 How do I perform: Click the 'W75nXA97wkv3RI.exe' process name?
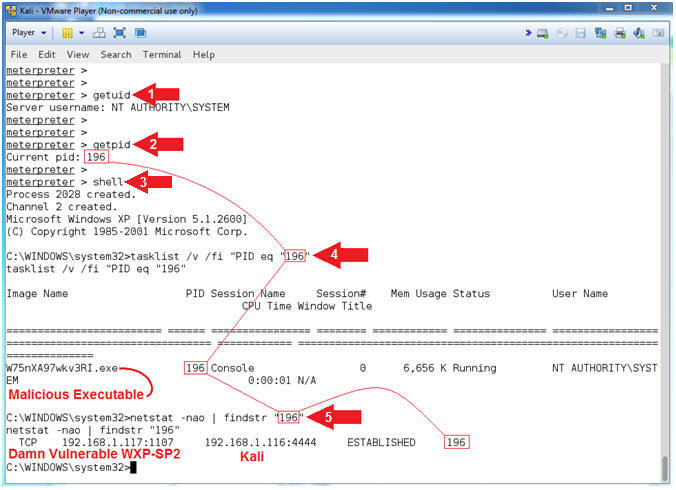[x=62, y=368]
